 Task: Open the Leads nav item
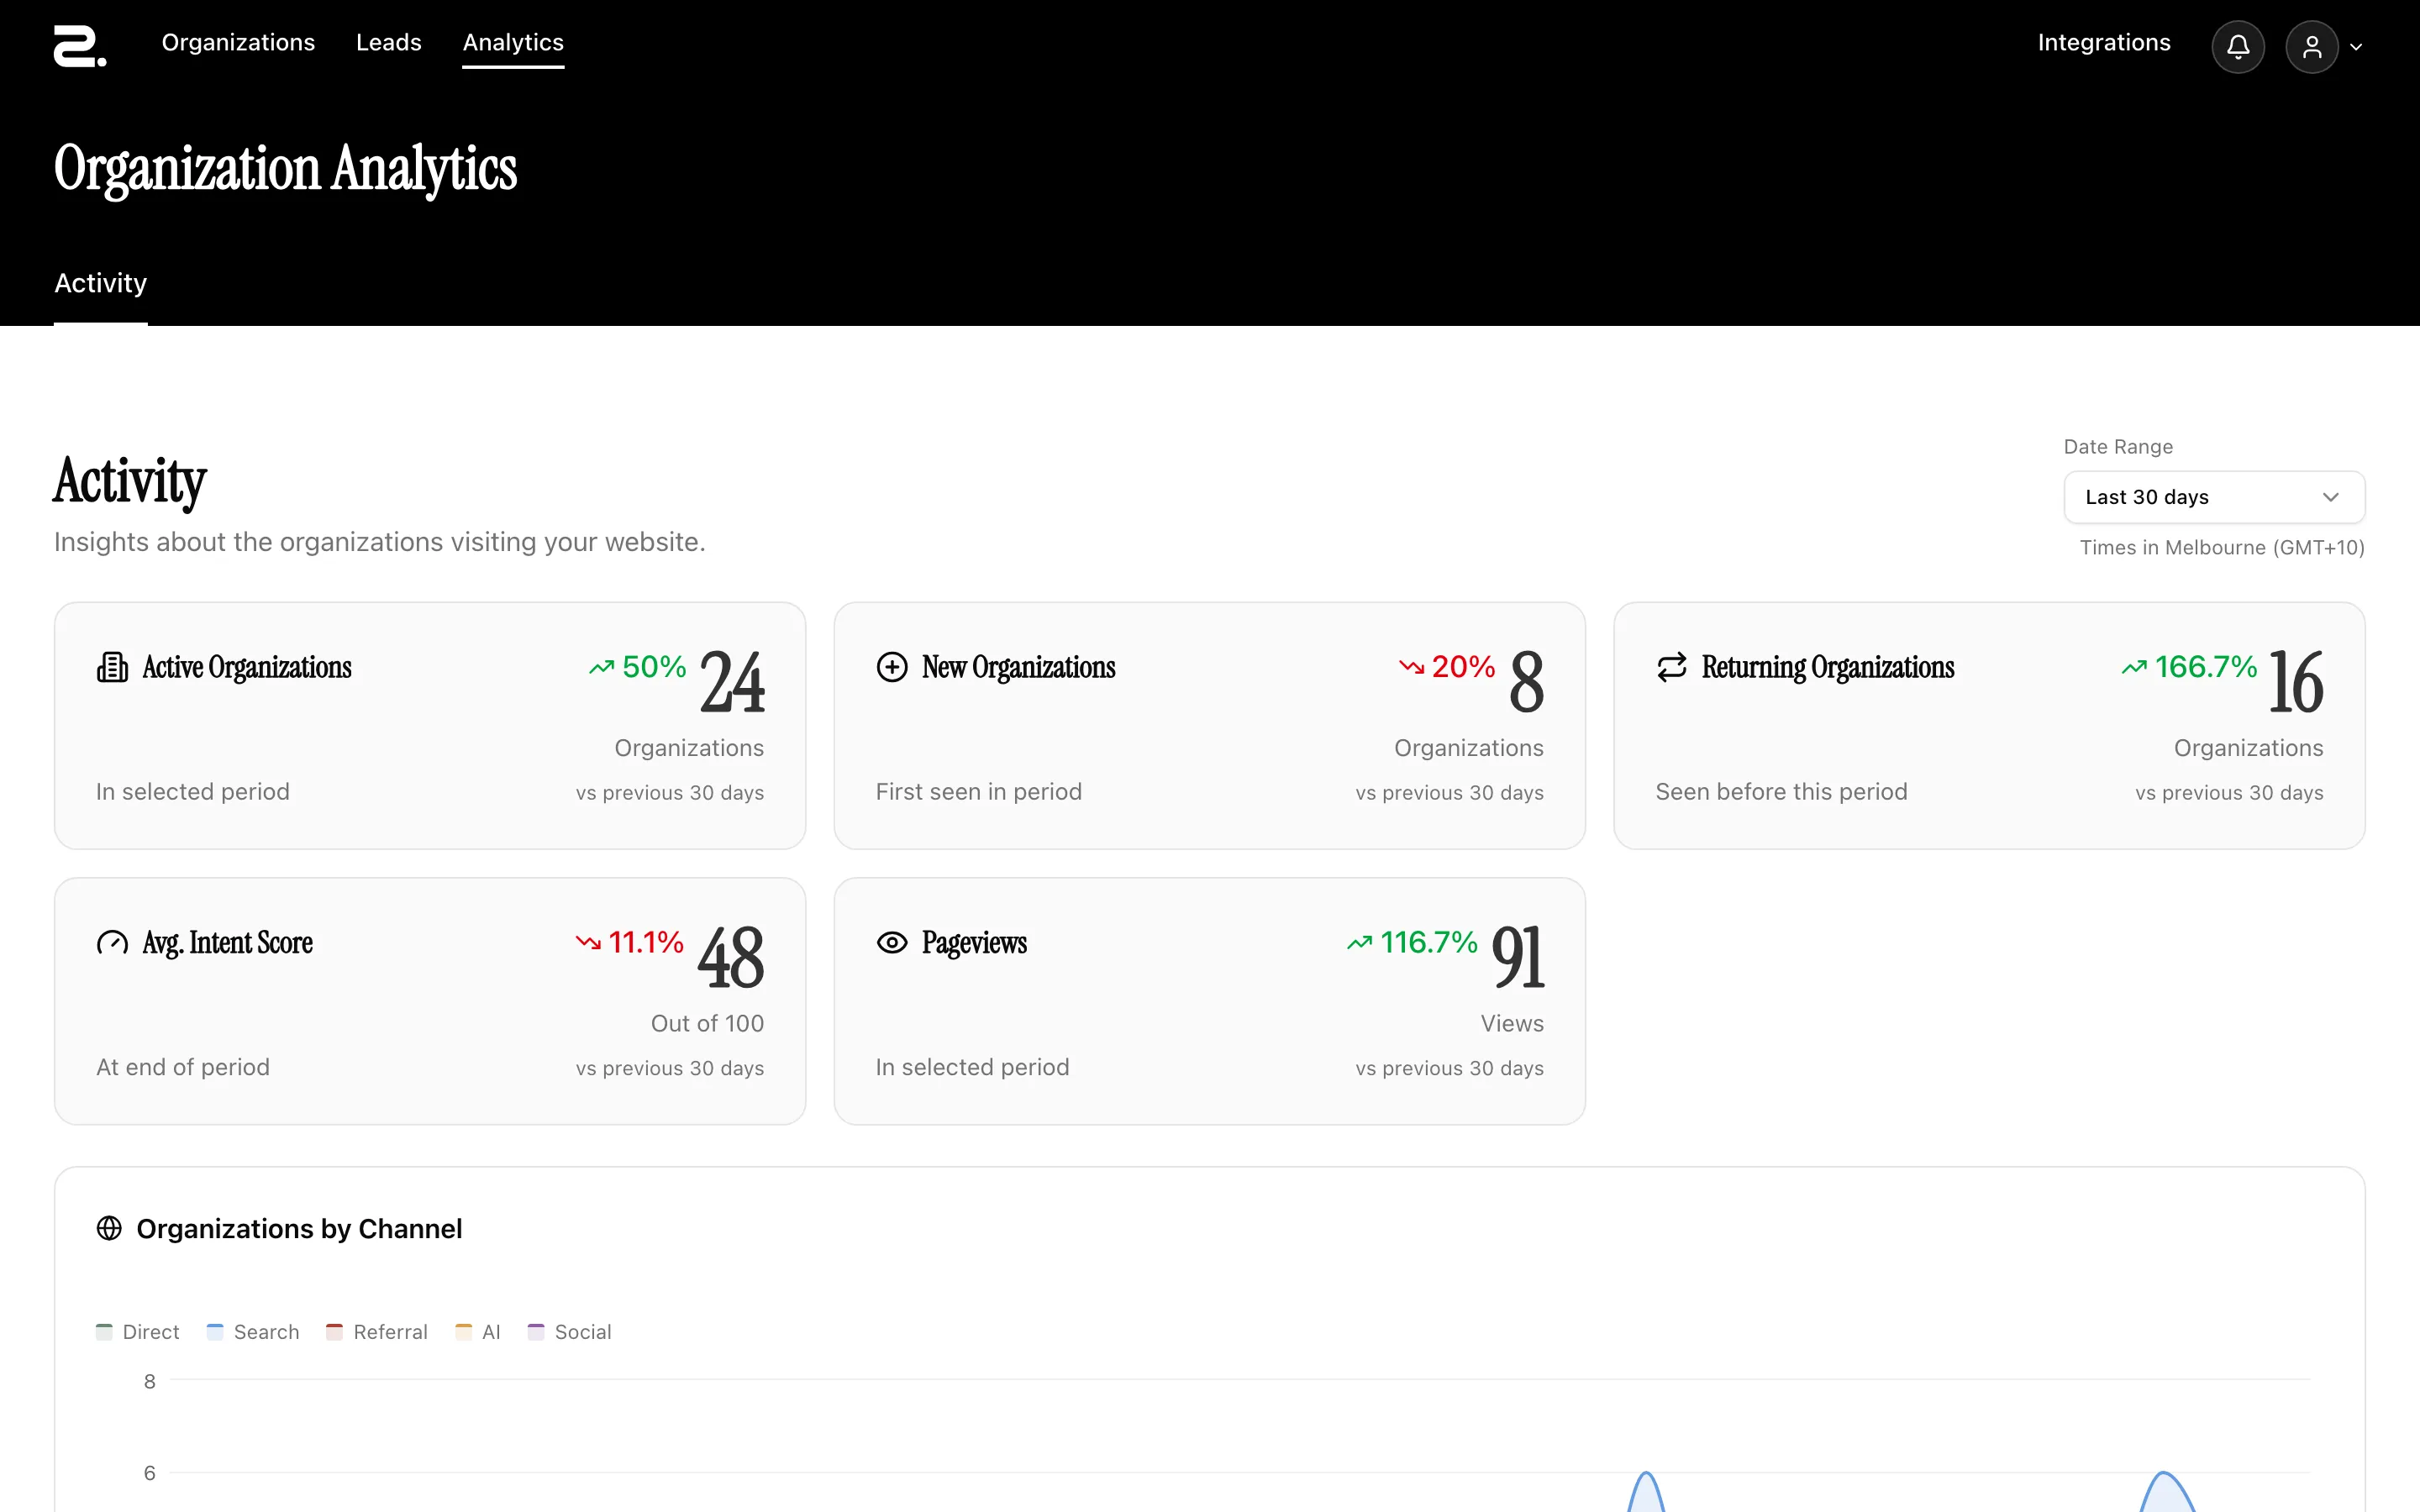[x=389, y=42]
